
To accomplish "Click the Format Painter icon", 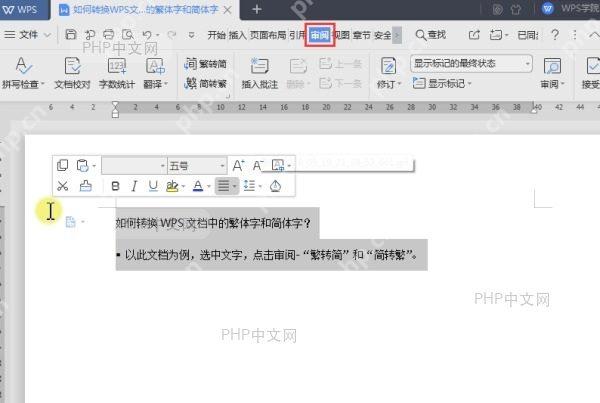I will coord(85,186).
